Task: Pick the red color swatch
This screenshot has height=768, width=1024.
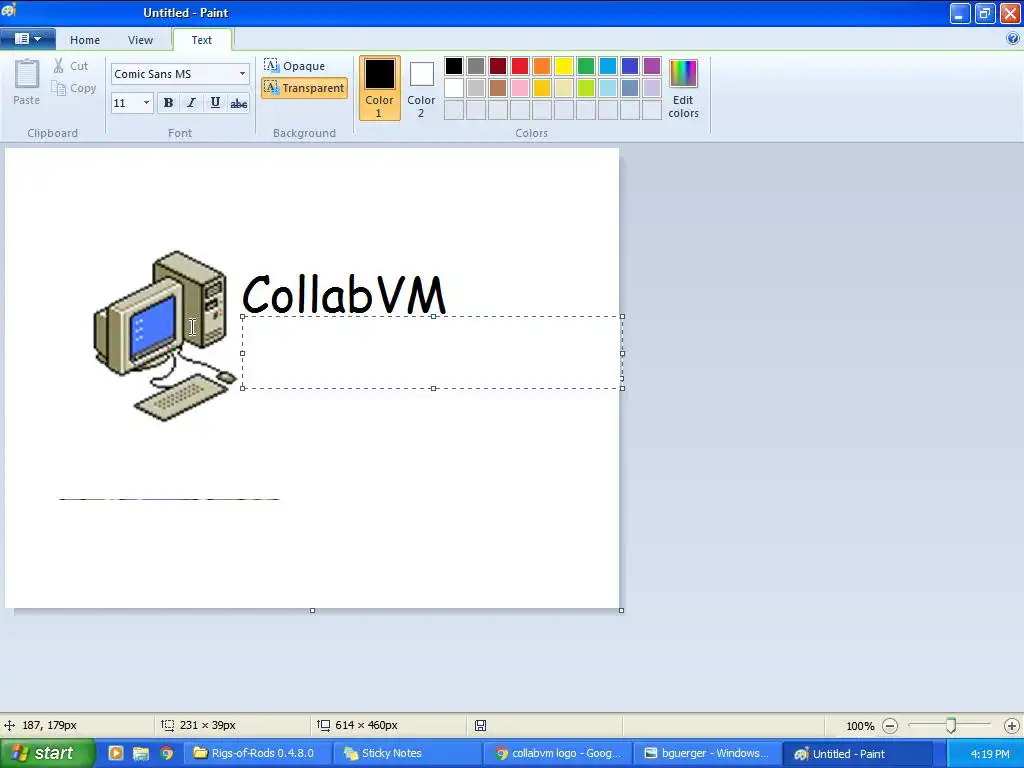Action: 520,66
